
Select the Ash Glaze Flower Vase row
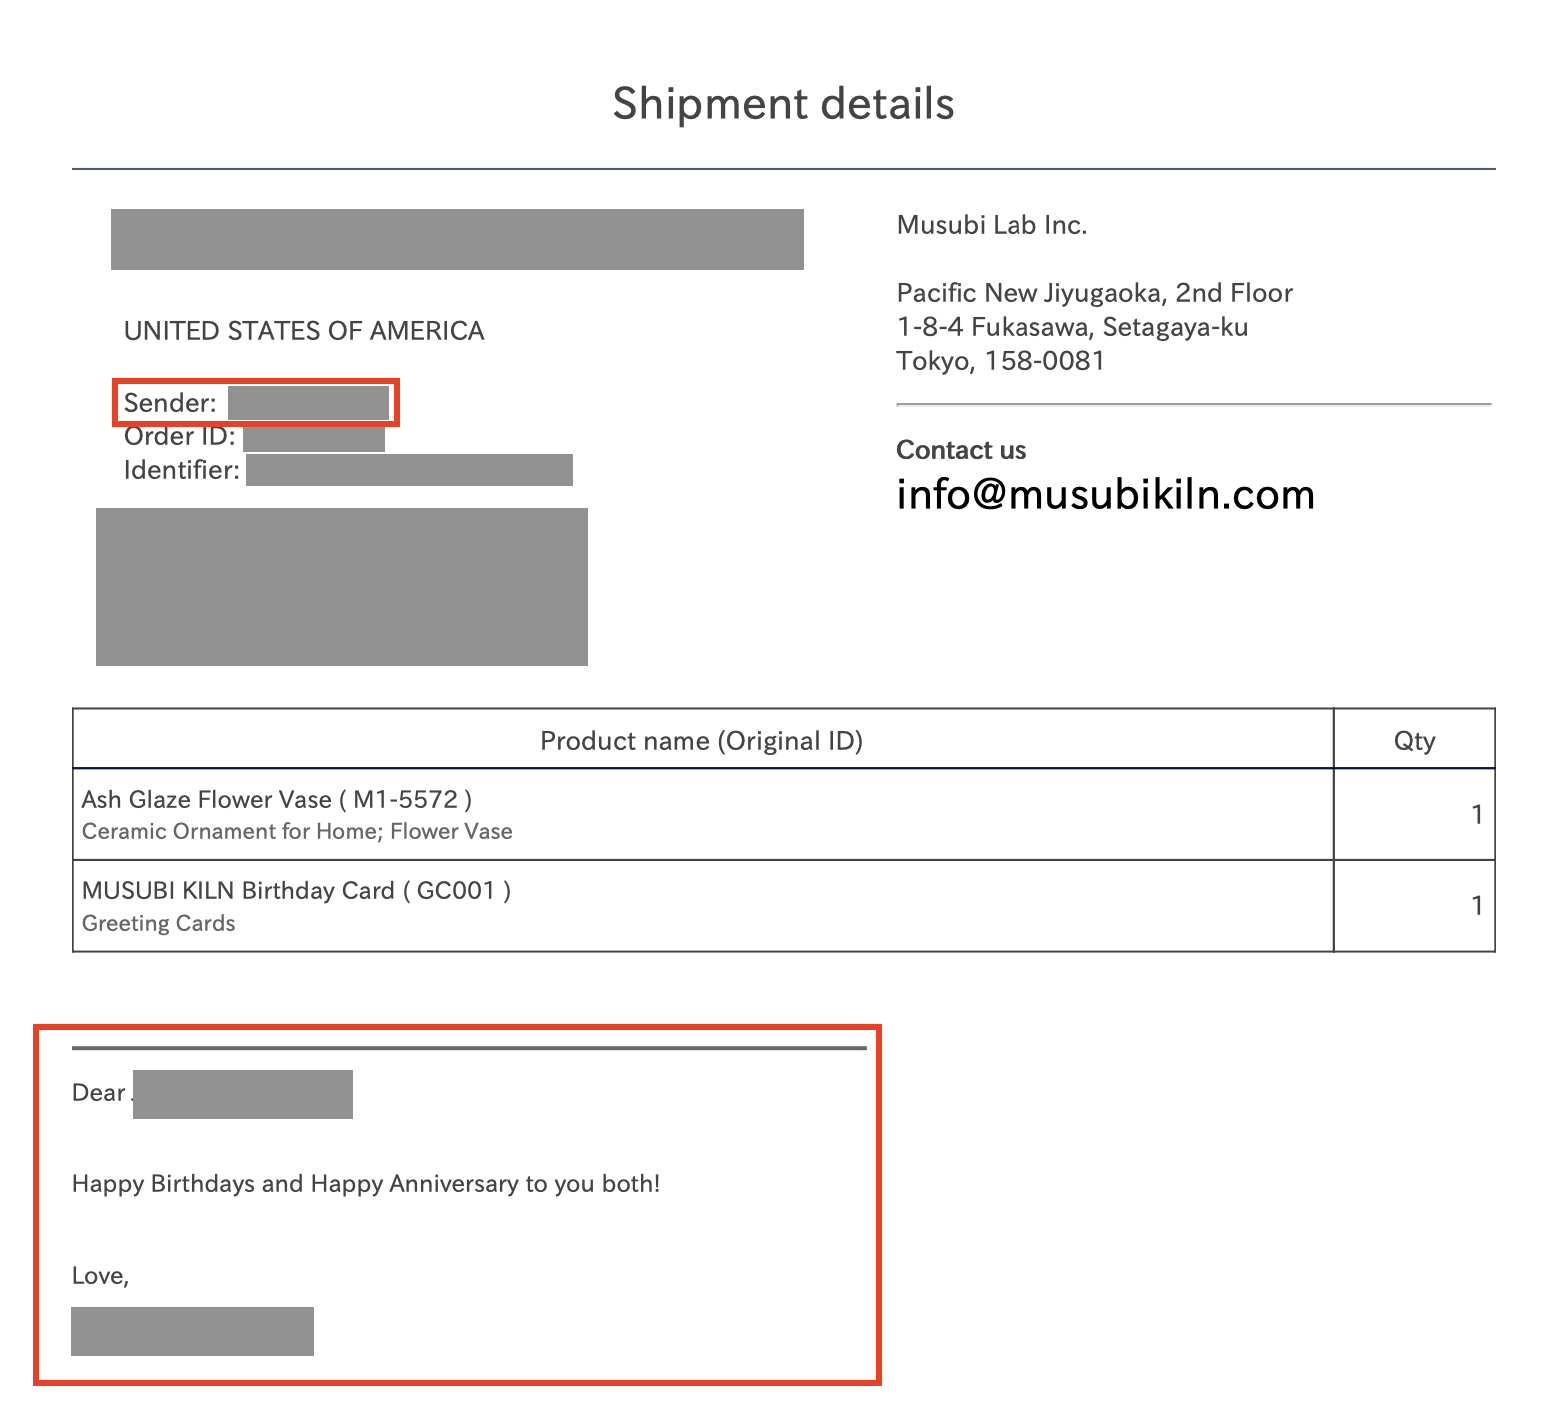[784, 814]
